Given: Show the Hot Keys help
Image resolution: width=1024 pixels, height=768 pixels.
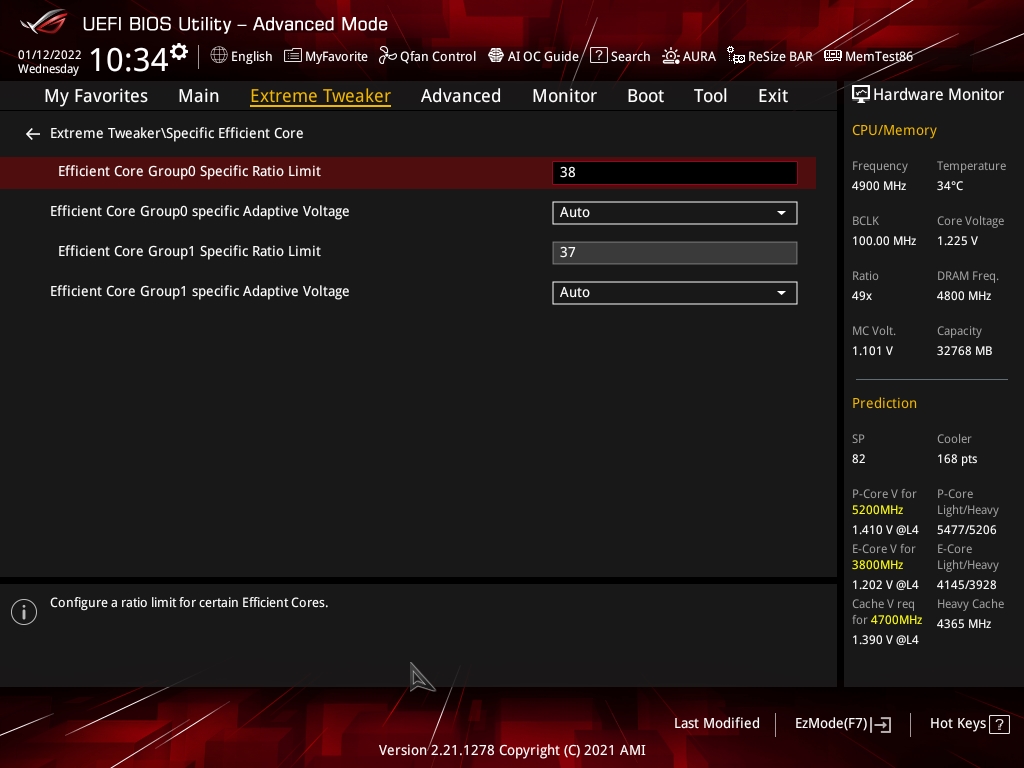Looking at the screenshot, I should click(968, 723).
